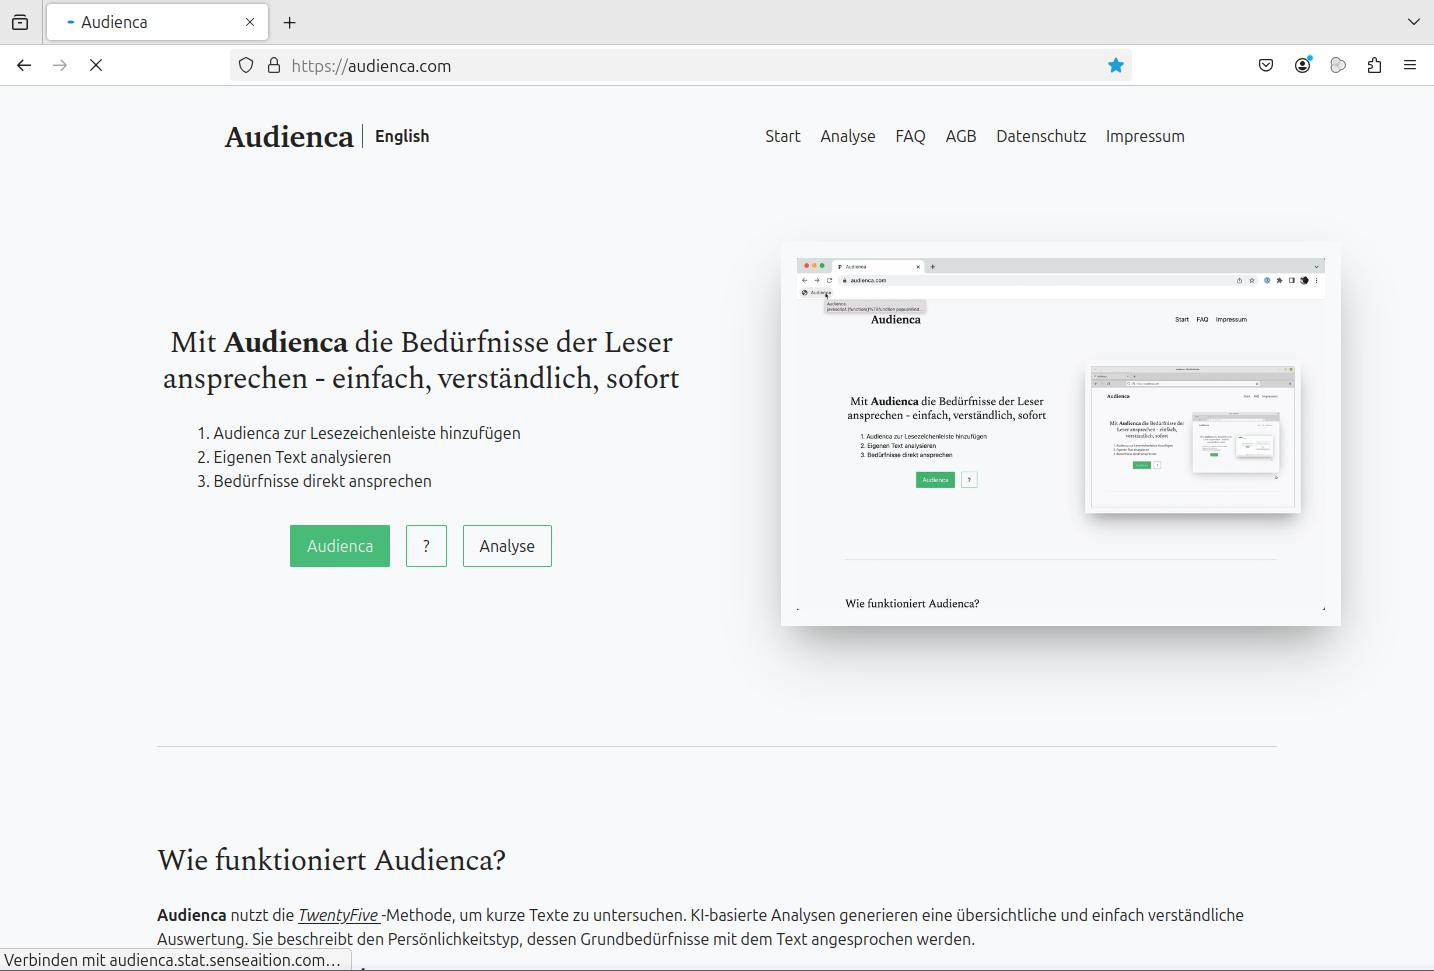Screen dimensions: 1434x971
Task: Click the forward navigation arrow
Action: (x=60, y=65)
